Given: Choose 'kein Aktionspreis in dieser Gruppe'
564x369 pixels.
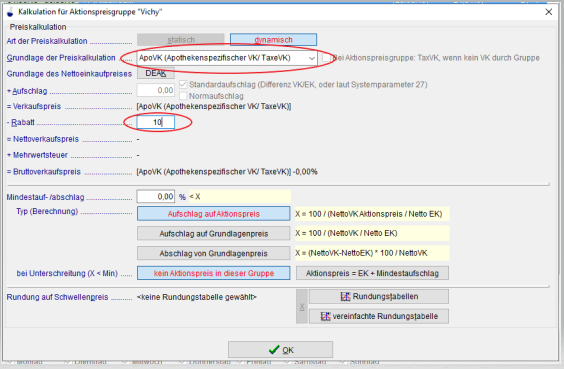Looking at the screenshot, I should [x=213, y=273].
